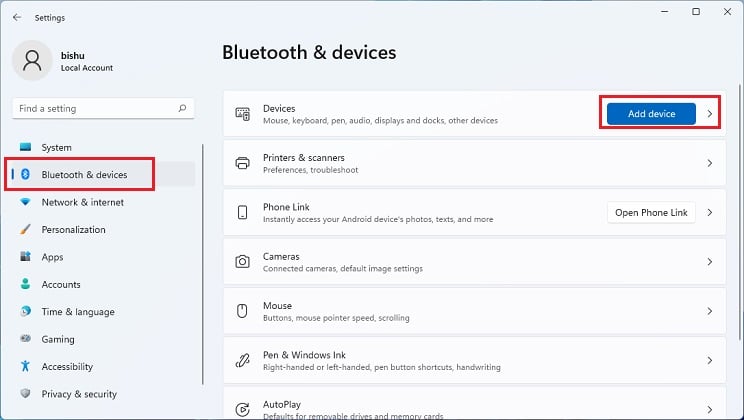The image size is (744, 420).
Task: Click the Devices keyboard icon
Action: (x=242, y=114)
